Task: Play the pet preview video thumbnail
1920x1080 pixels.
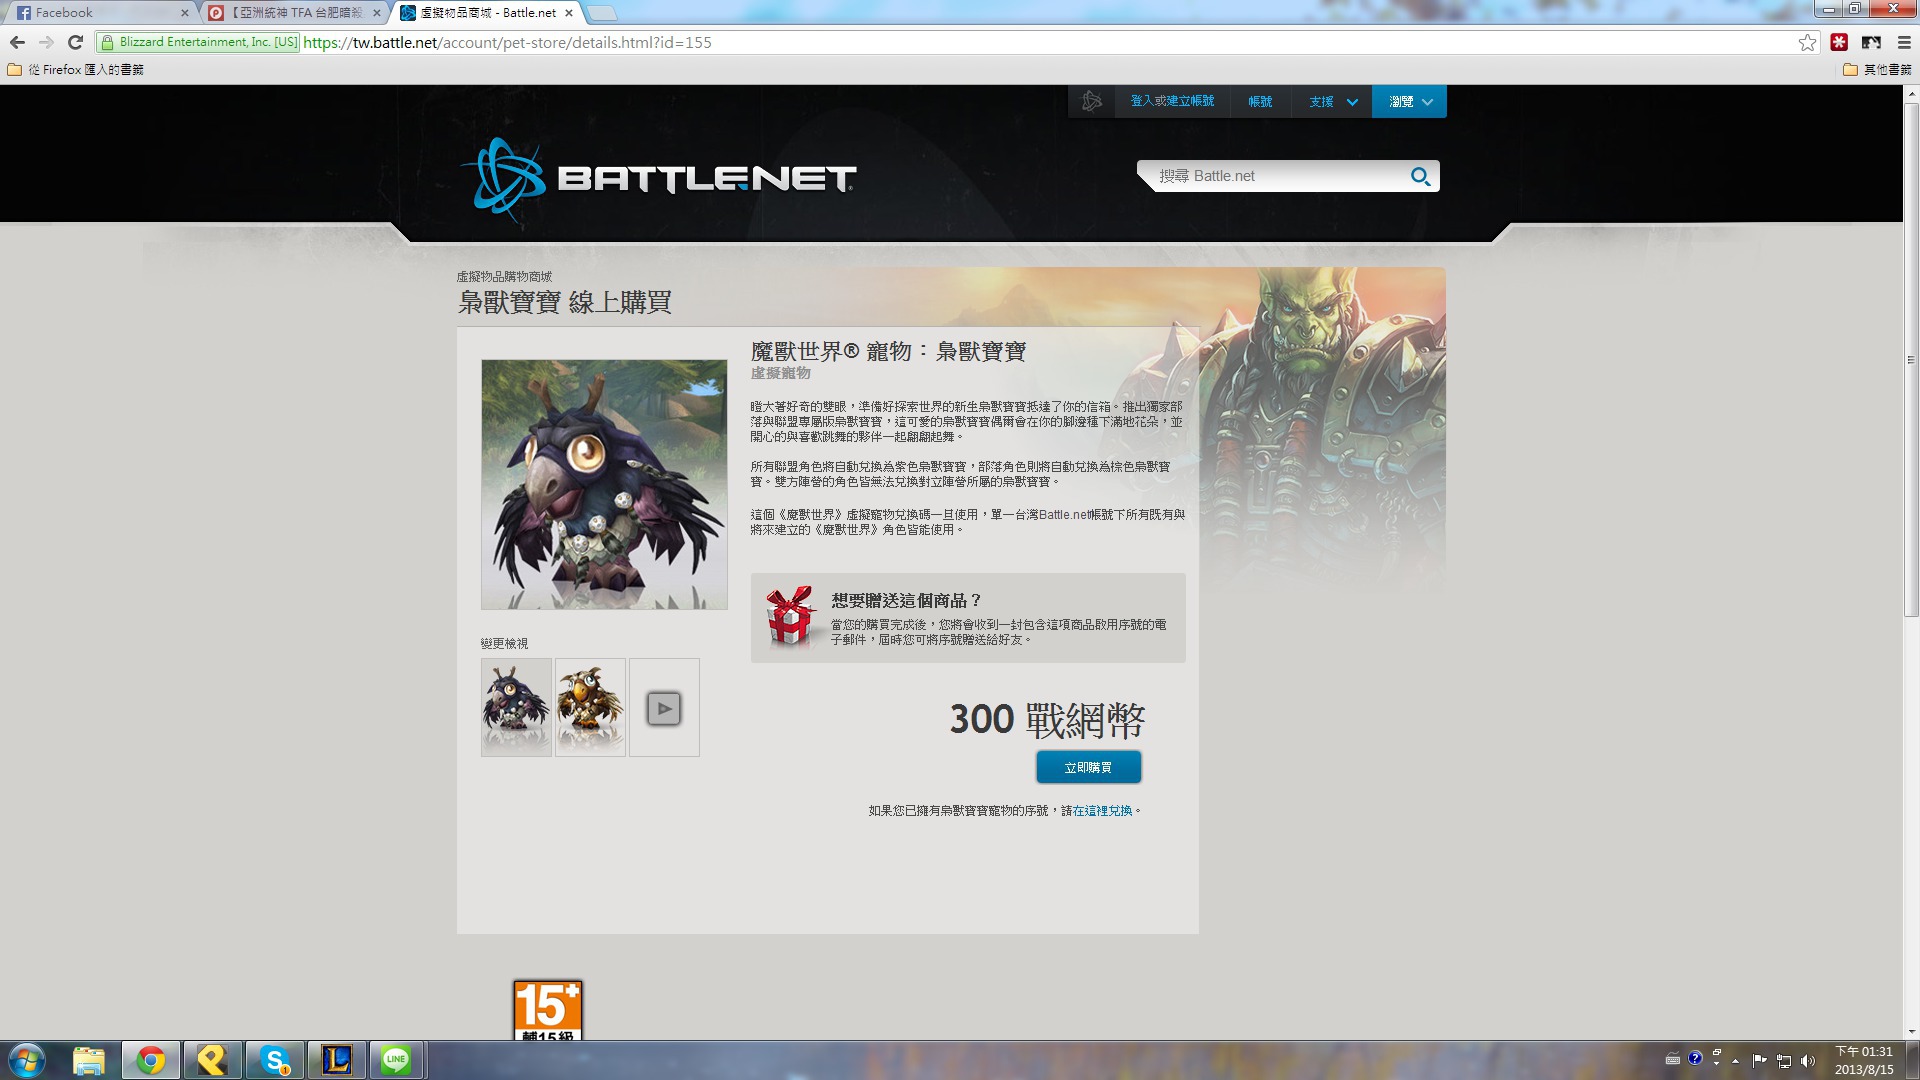Action: [x=664, y=708]
